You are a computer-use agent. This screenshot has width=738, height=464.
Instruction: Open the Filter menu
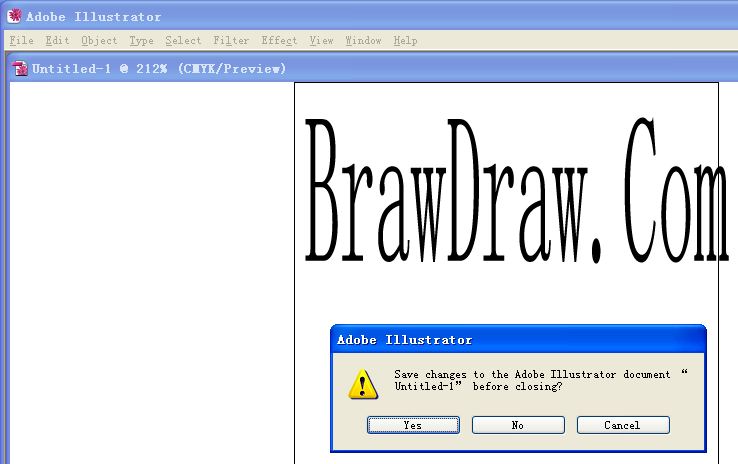pos(231,40)
